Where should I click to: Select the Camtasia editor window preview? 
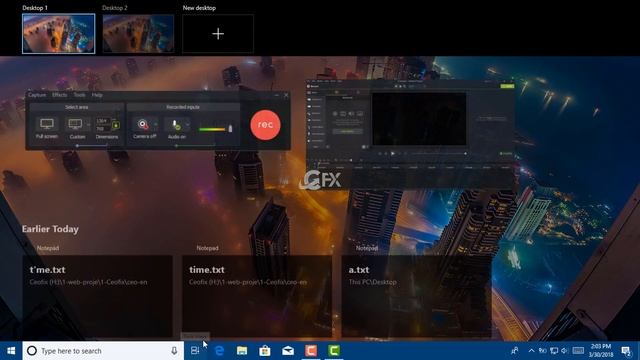pyautogui.click(x=411, y=135)
